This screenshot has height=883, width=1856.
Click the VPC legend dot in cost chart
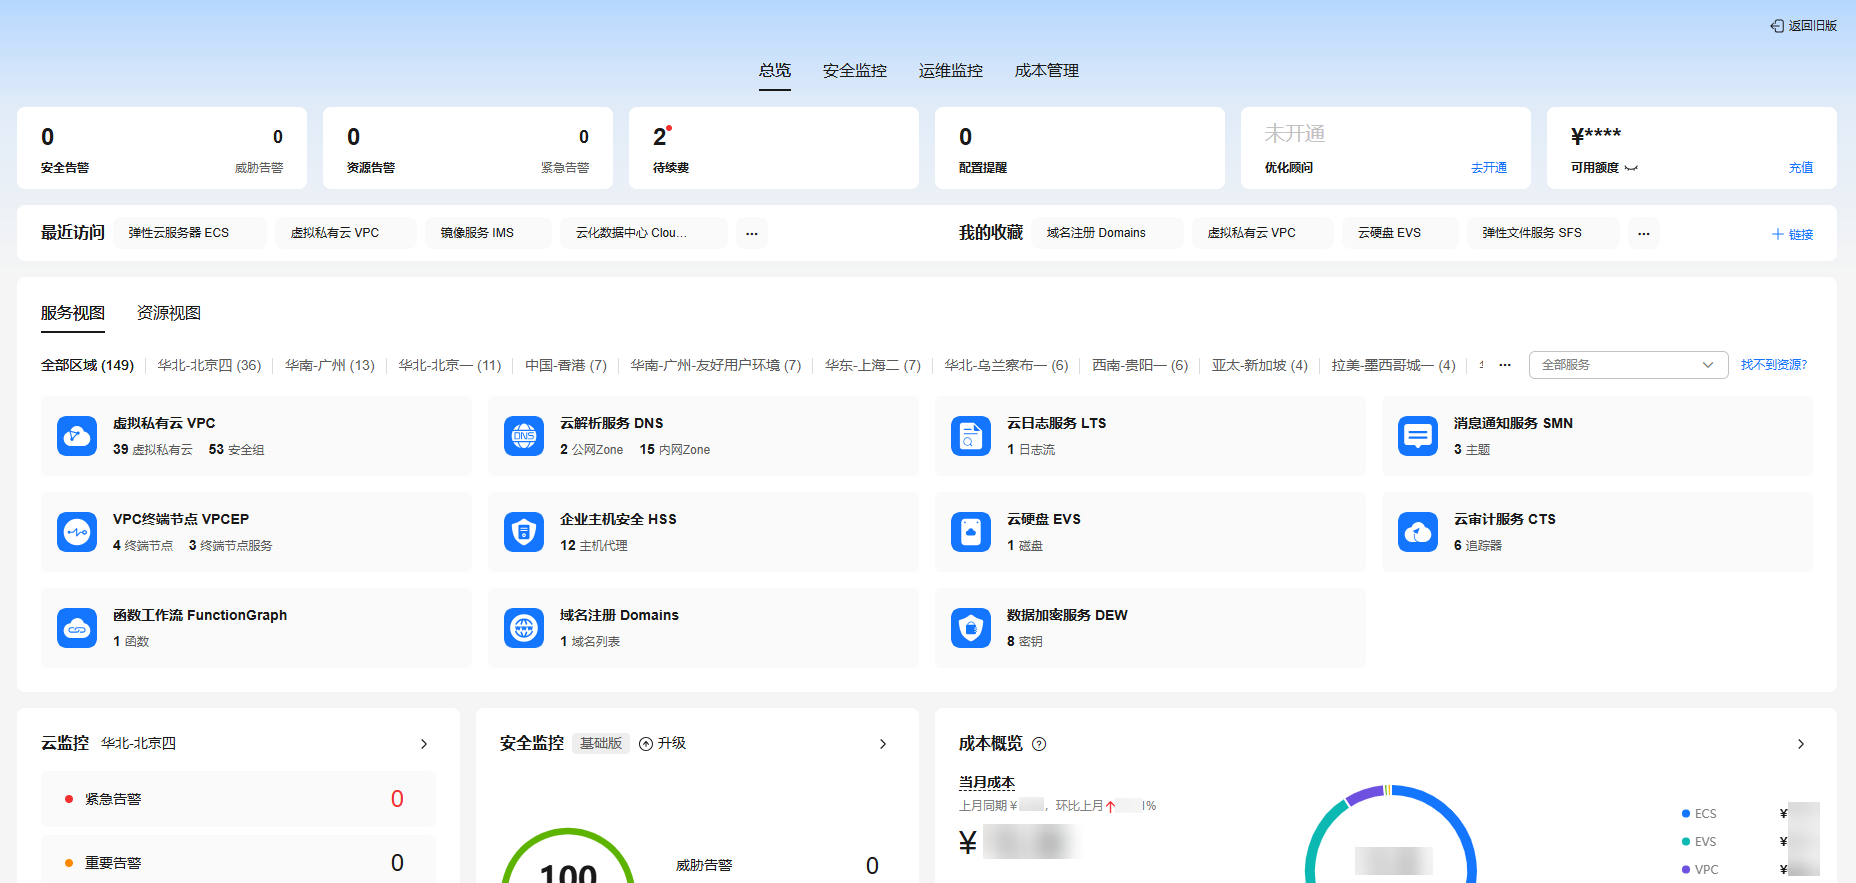1686,870
